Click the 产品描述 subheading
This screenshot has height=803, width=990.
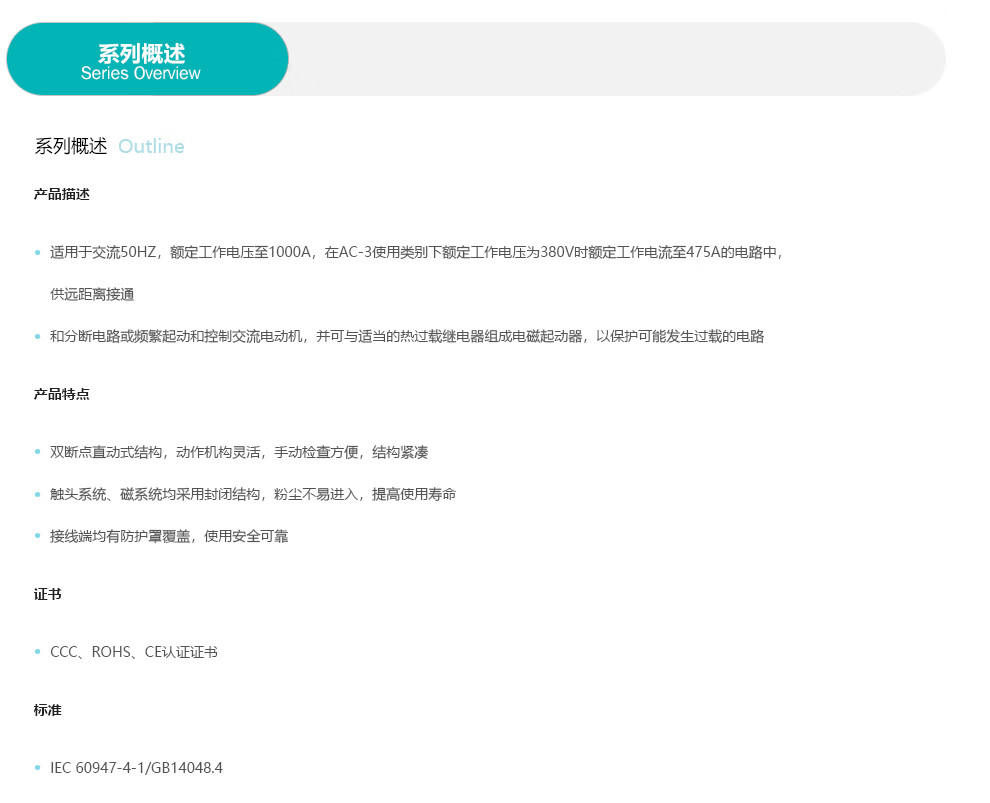62,195
